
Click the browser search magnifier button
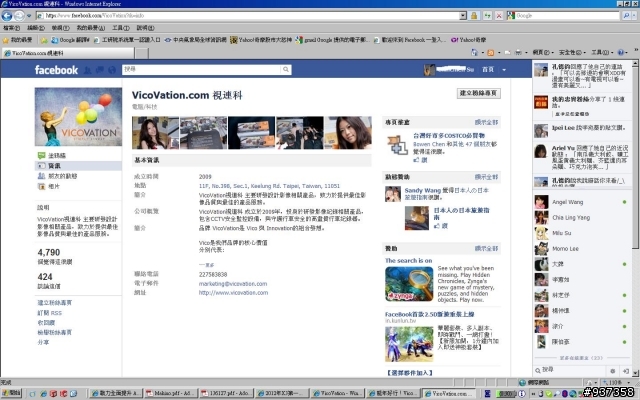coord(627,16)
